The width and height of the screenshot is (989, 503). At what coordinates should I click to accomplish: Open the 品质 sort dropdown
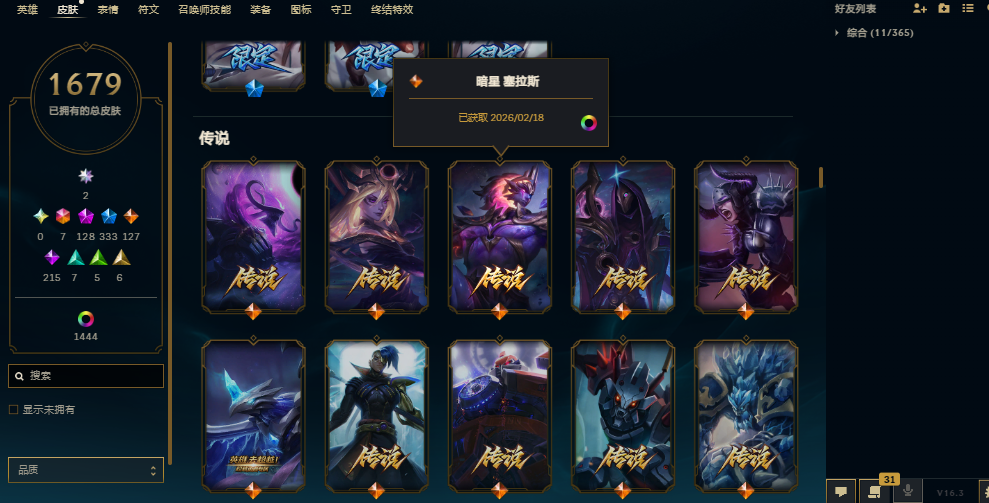[x=86, y=470]
